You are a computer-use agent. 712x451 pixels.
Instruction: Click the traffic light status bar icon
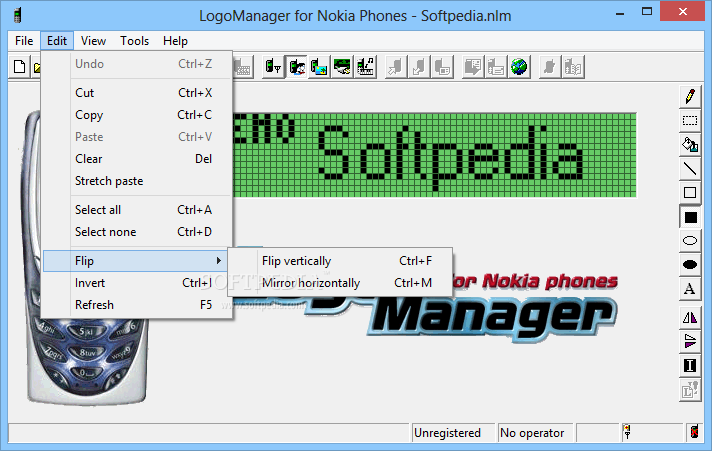coord(627,432)
